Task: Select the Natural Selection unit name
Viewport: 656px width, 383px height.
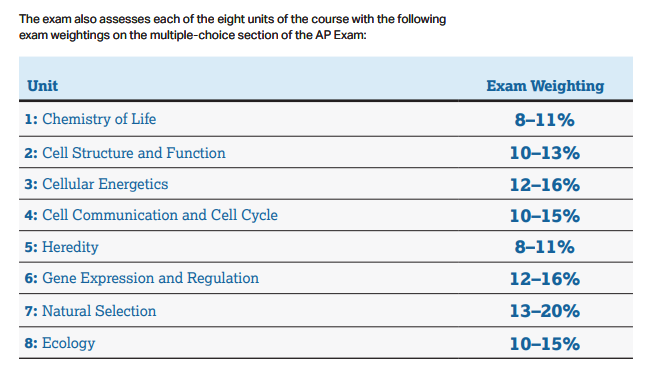Action: click(x=99, y=311)
